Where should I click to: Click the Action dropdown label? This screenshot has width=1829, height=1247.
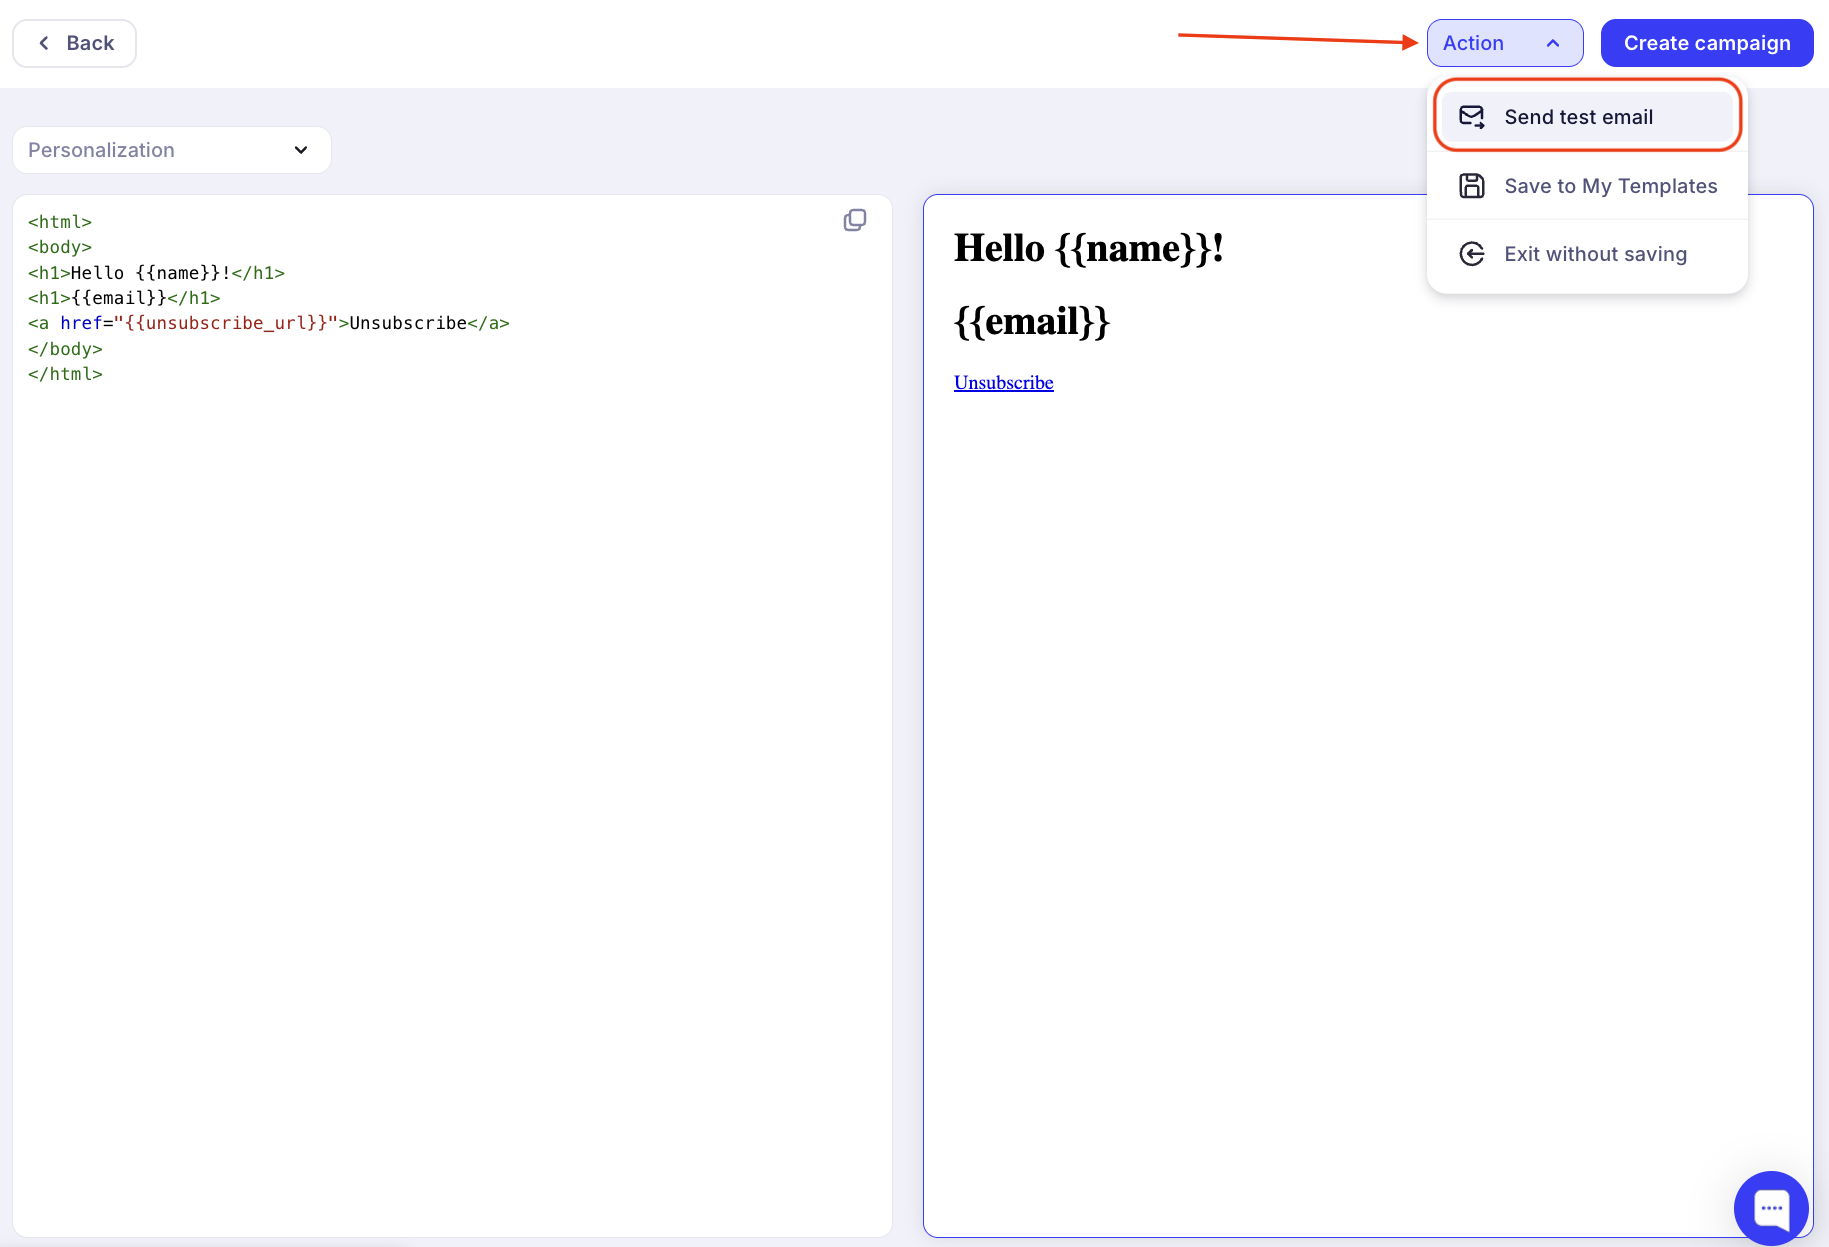pos(1473,43)
